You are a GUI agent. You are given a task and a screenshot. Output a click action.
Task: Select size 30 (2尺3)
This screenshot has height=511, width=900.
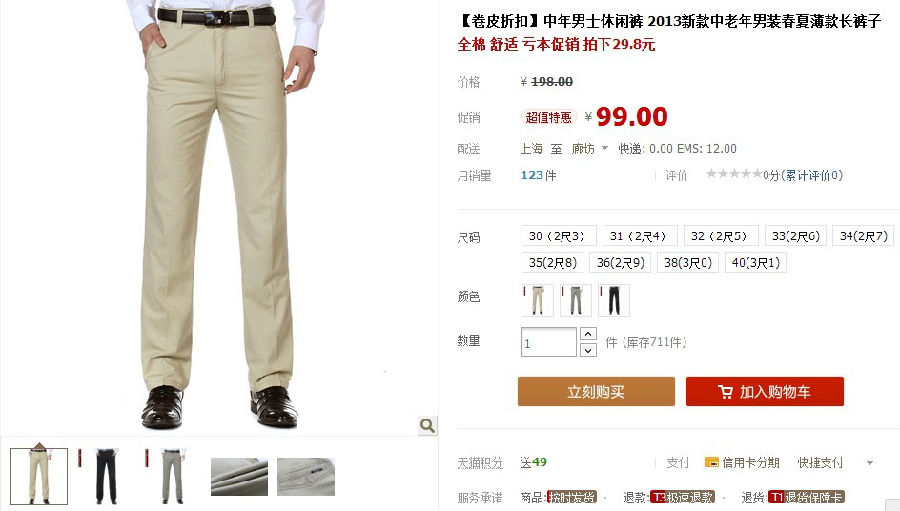[x=558, y=236]
